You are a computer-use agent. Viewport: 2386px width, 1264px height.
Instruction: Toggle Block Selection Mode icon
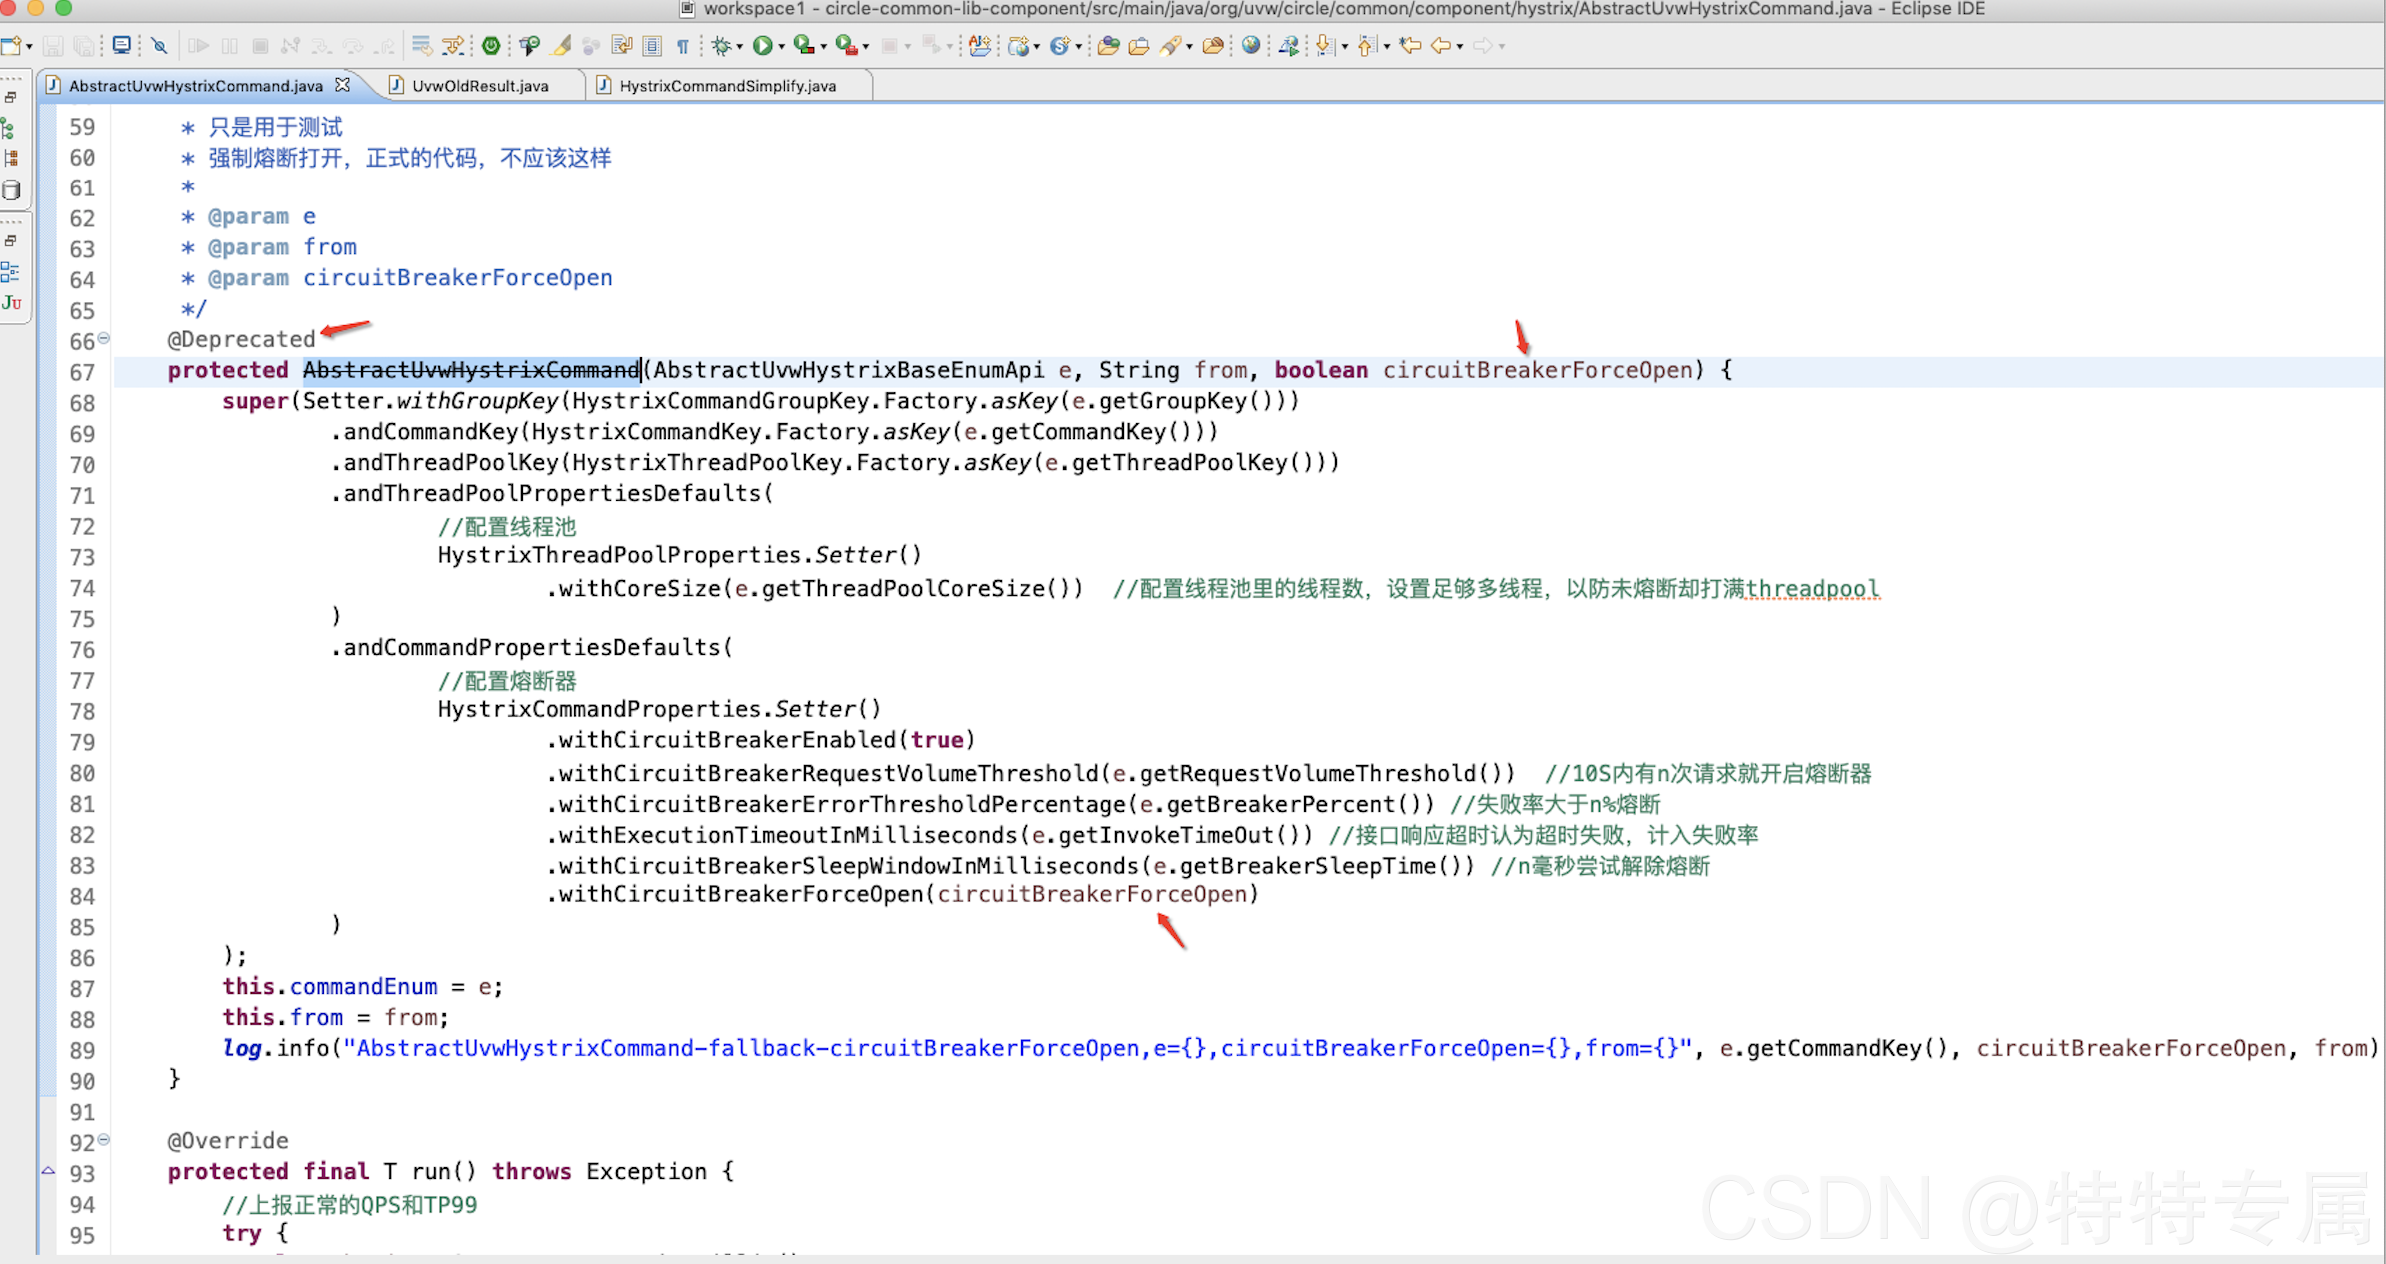652,45
